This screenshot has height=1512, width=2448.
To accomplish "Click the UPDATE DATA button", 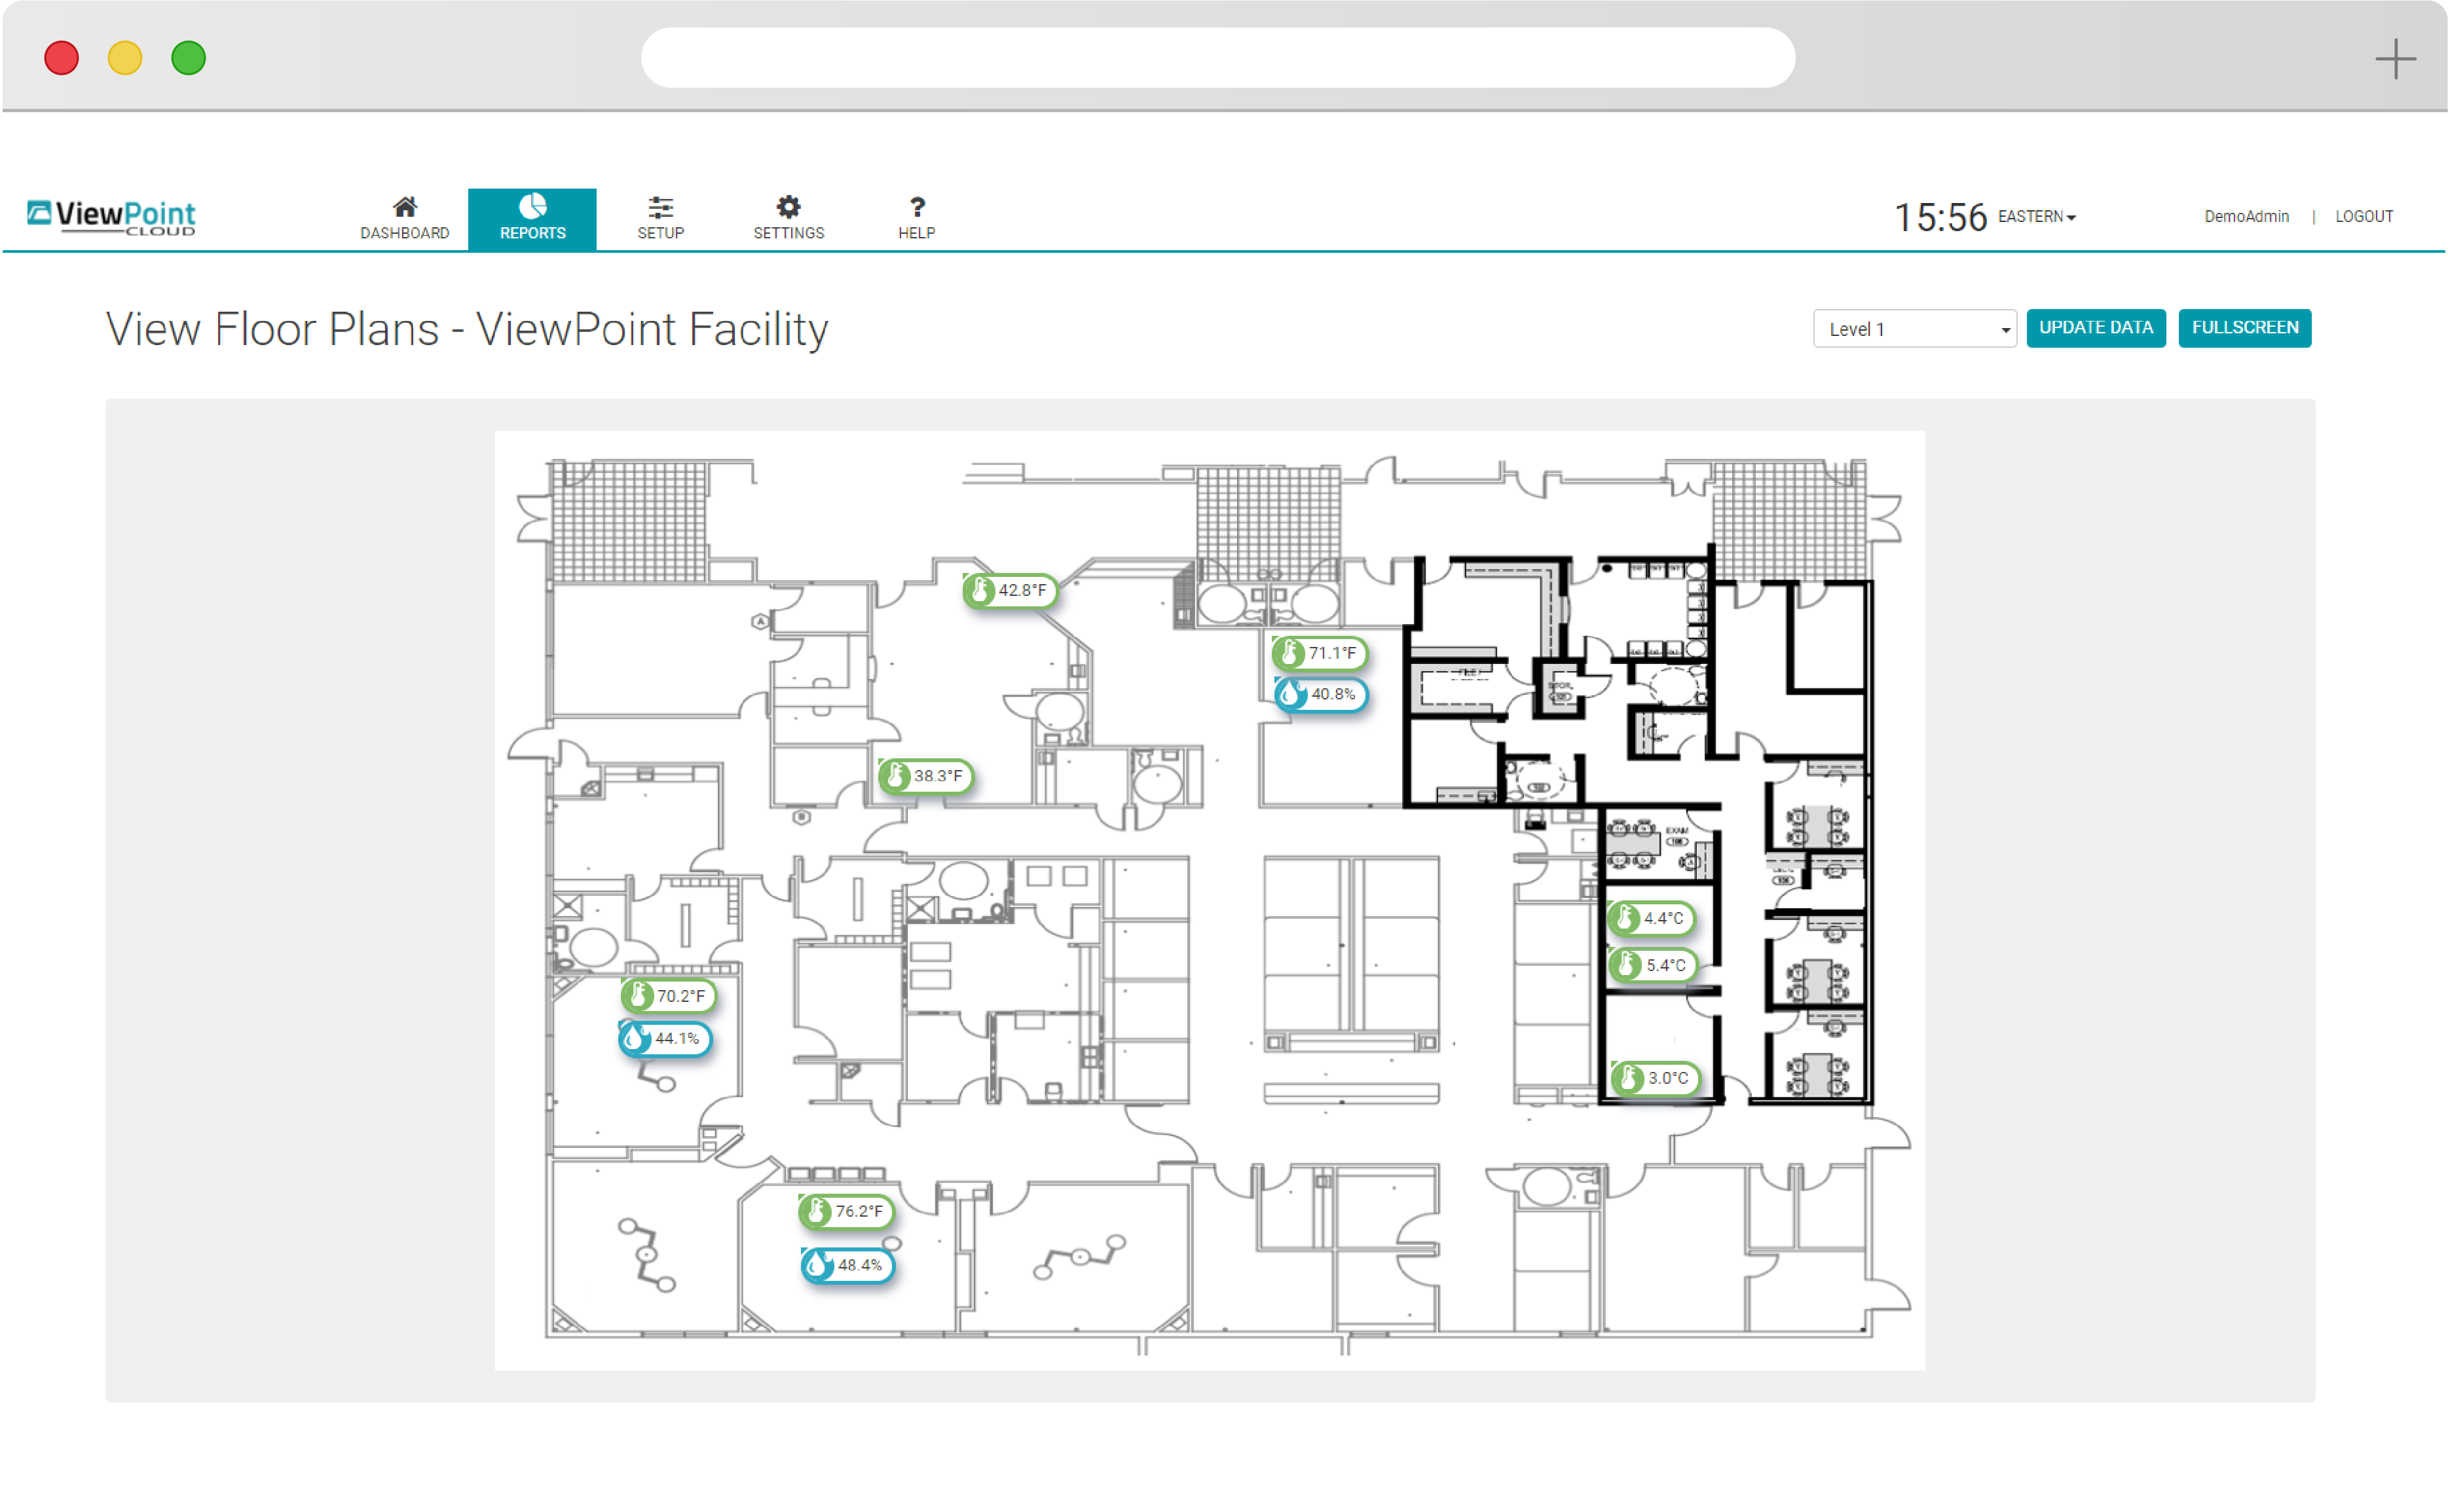I will click(x=2095, y=328).
